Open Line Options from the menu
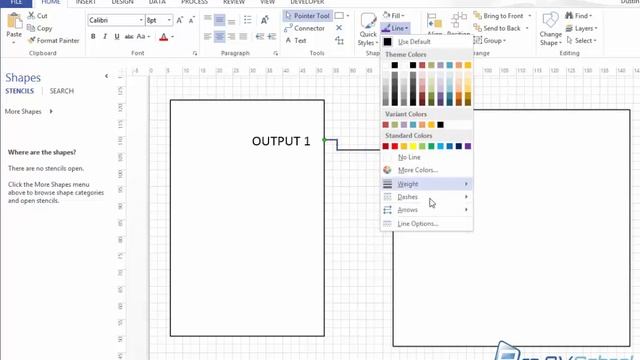Screen dimensions: 640x360 [418, 224]
